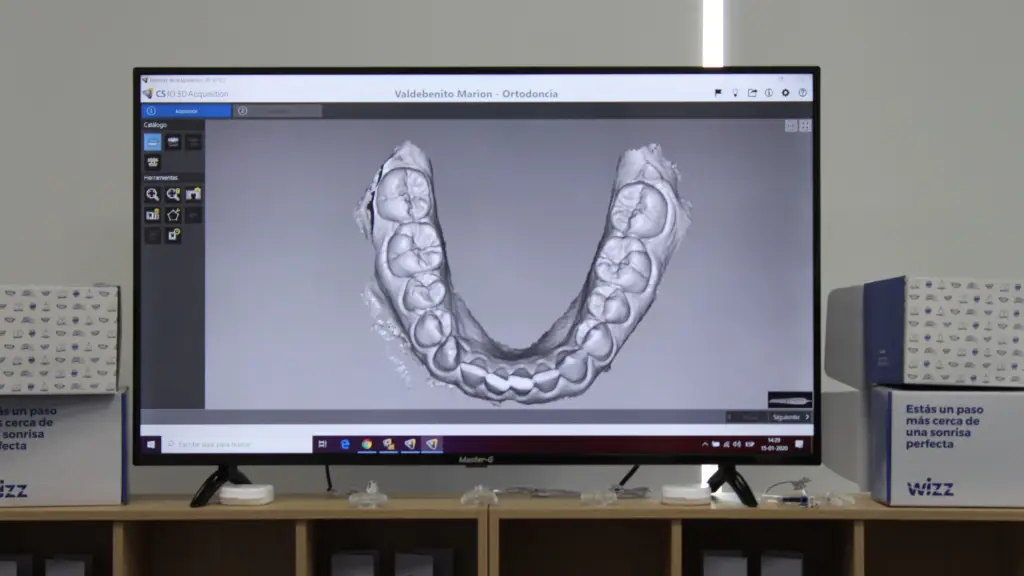This screenshot has height=576, width=1024.
Task: Pick the polygon selection tool
Action: (x=173, y=215)
